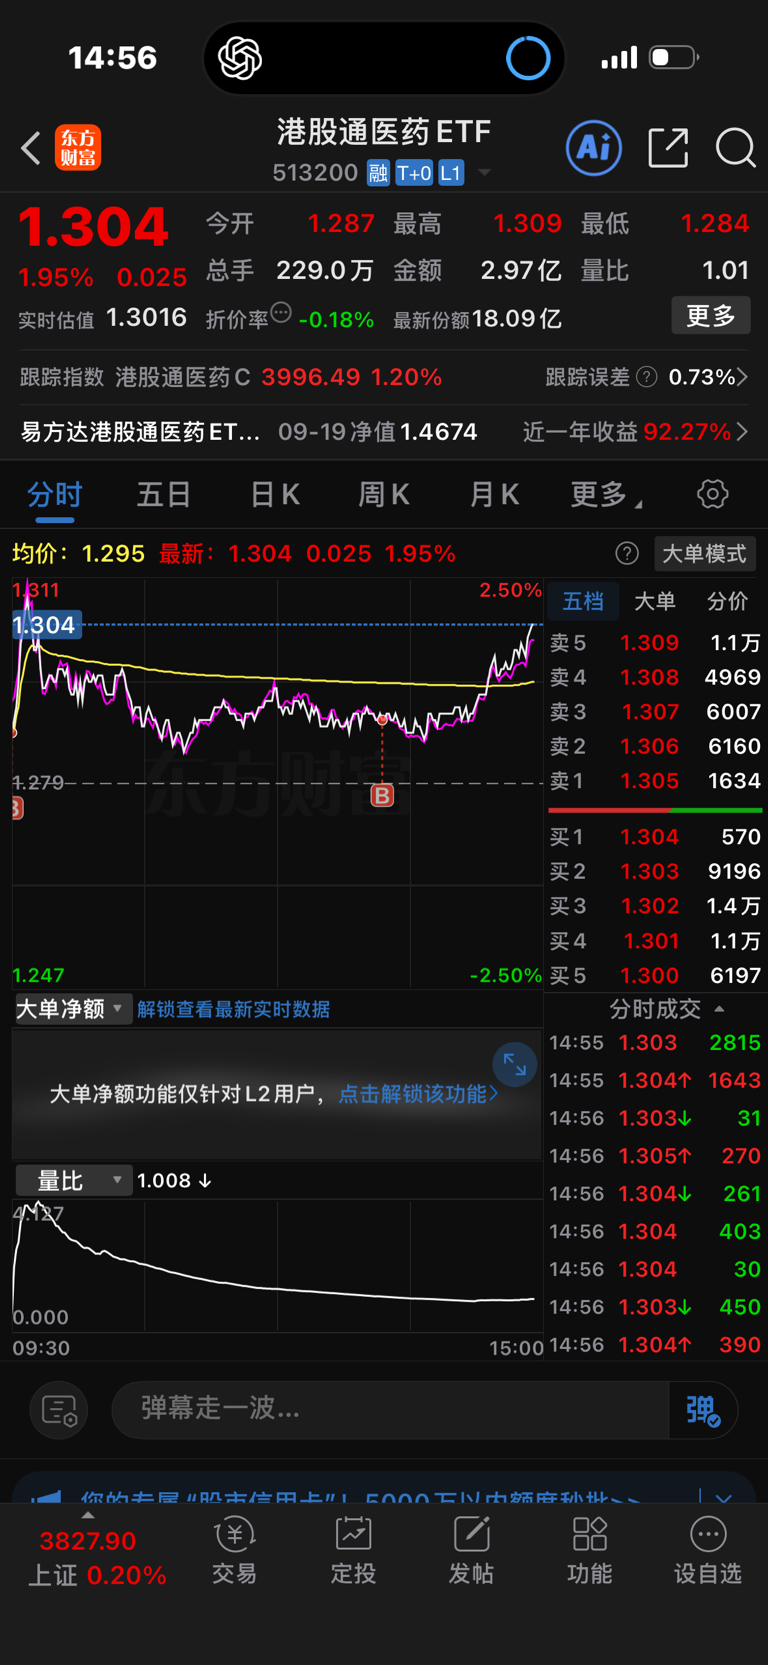Tap the ad banner megaphone icon
This screenshot has width=769, height=1665.
46,1496
